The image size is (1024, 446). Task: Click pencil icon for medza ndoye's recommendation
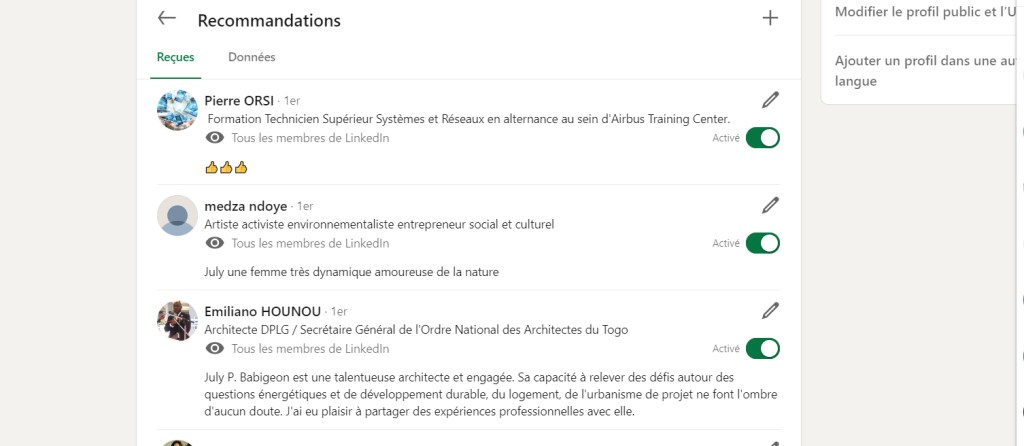click(770, 205)
